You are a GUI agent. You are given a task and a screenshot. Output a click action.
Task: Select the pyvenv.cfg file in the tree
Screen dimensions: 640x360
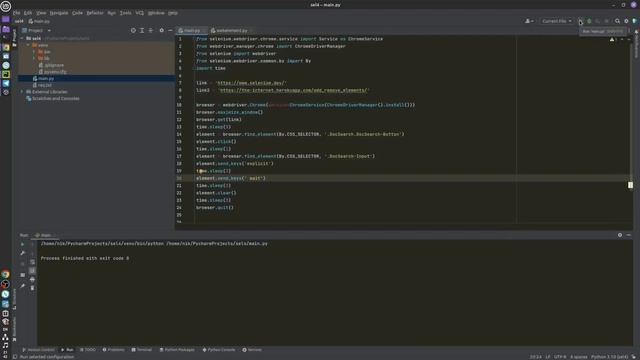click(52, 72)
